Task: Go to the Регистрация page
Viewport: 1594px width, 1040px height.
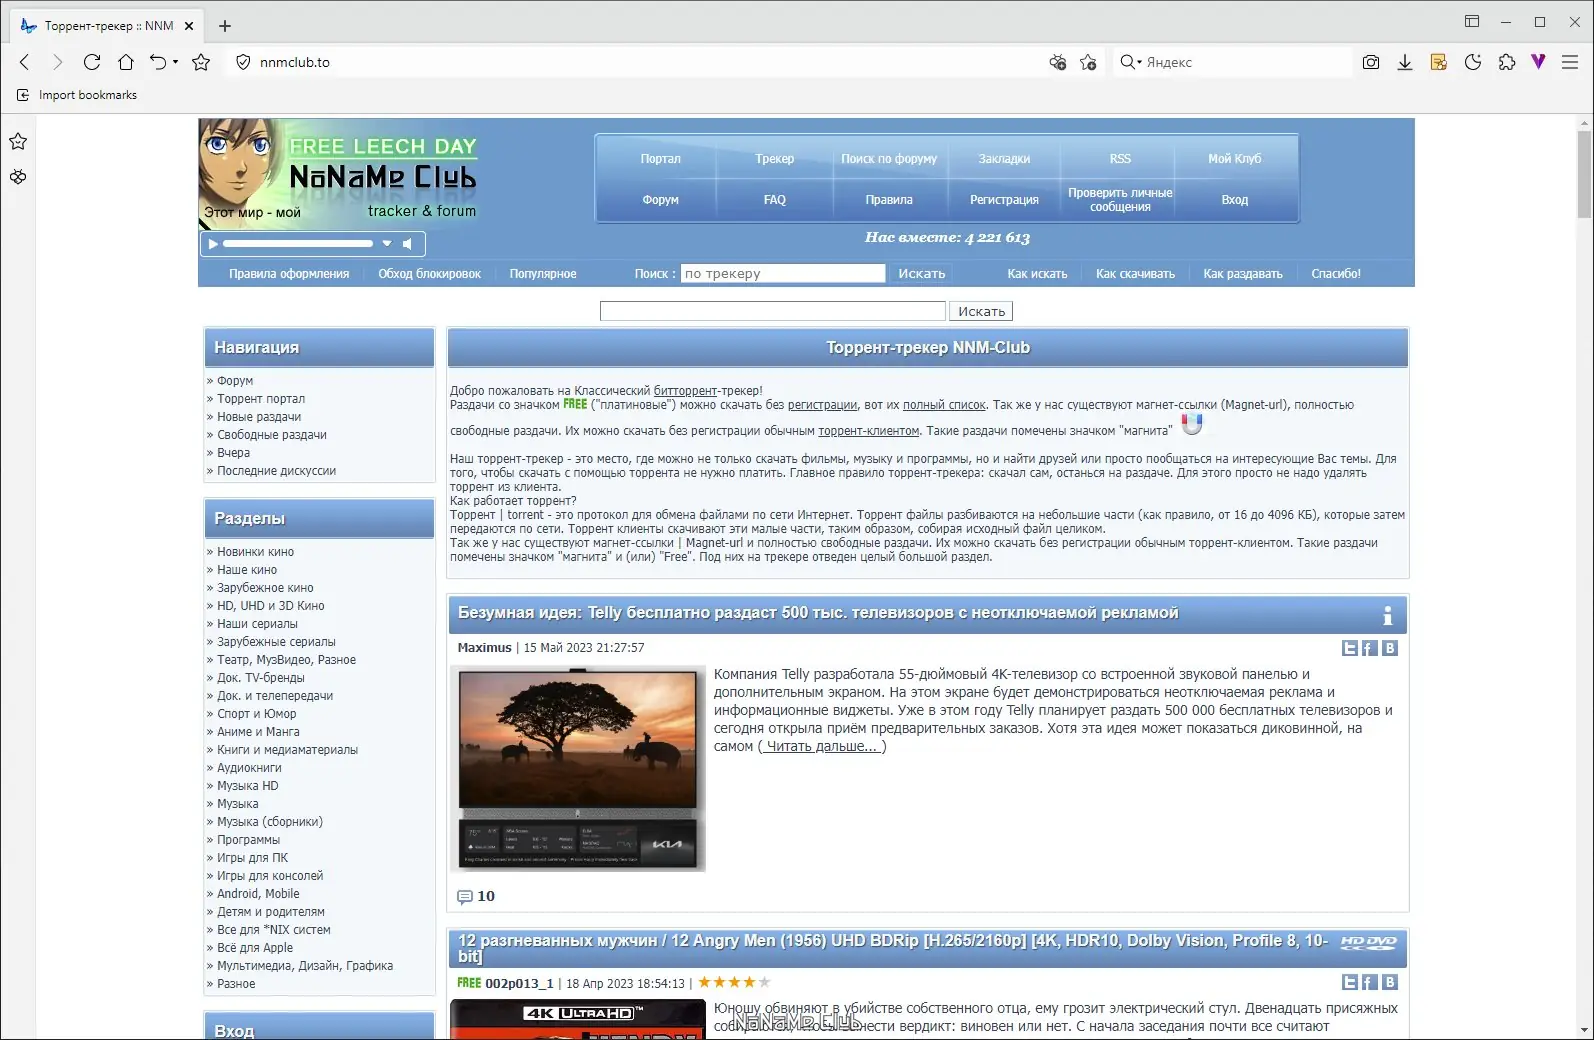Action: 1004,200
